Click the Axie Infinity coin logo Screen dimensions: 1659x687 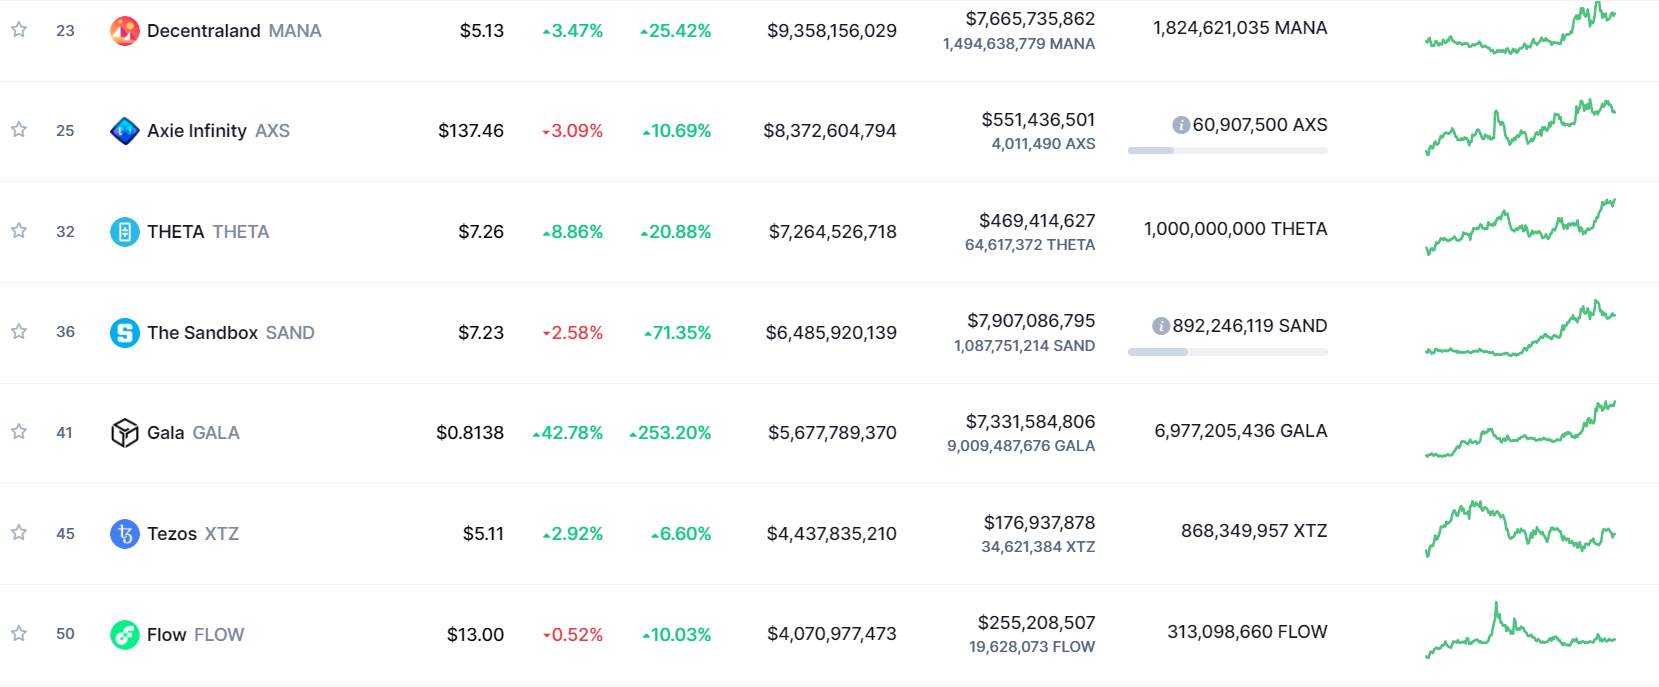point(124,131)
